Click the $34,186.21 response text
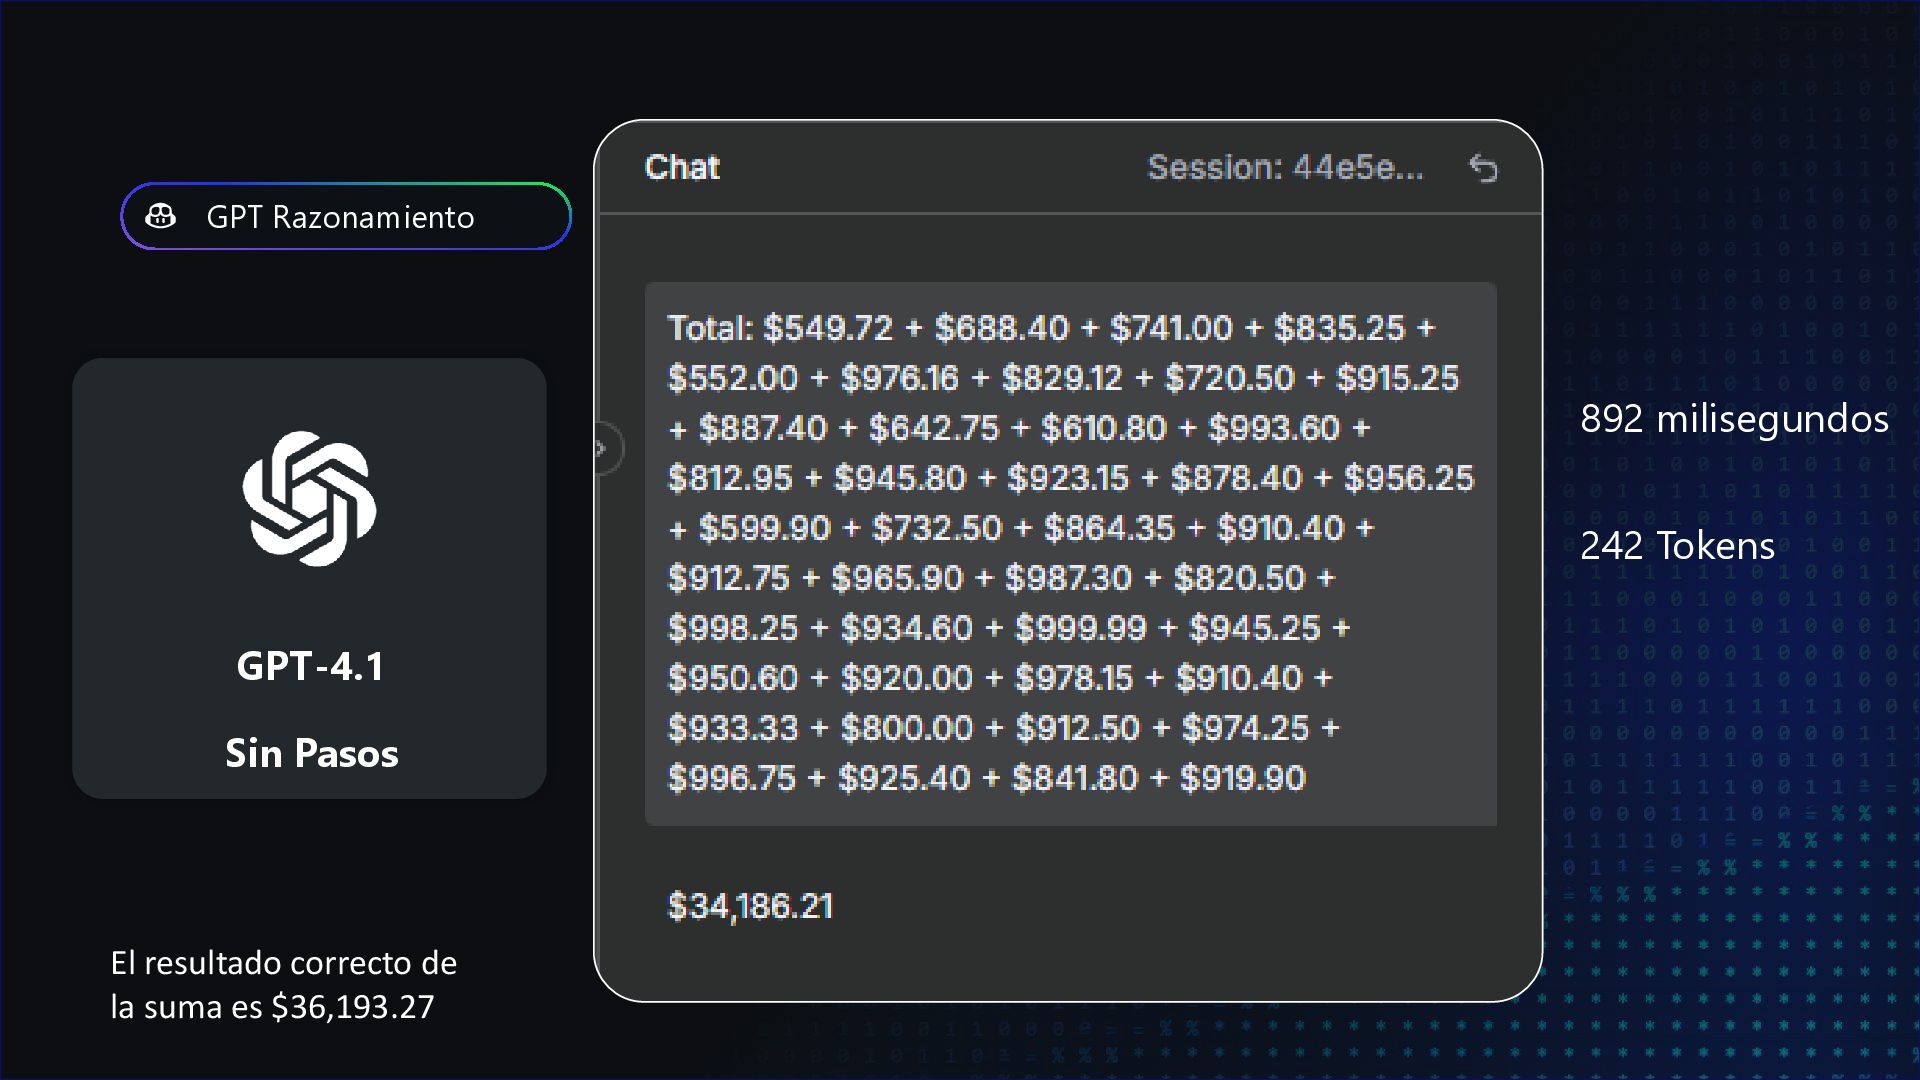Screen dimensions: 1920x1080 [x=750, y=906]
